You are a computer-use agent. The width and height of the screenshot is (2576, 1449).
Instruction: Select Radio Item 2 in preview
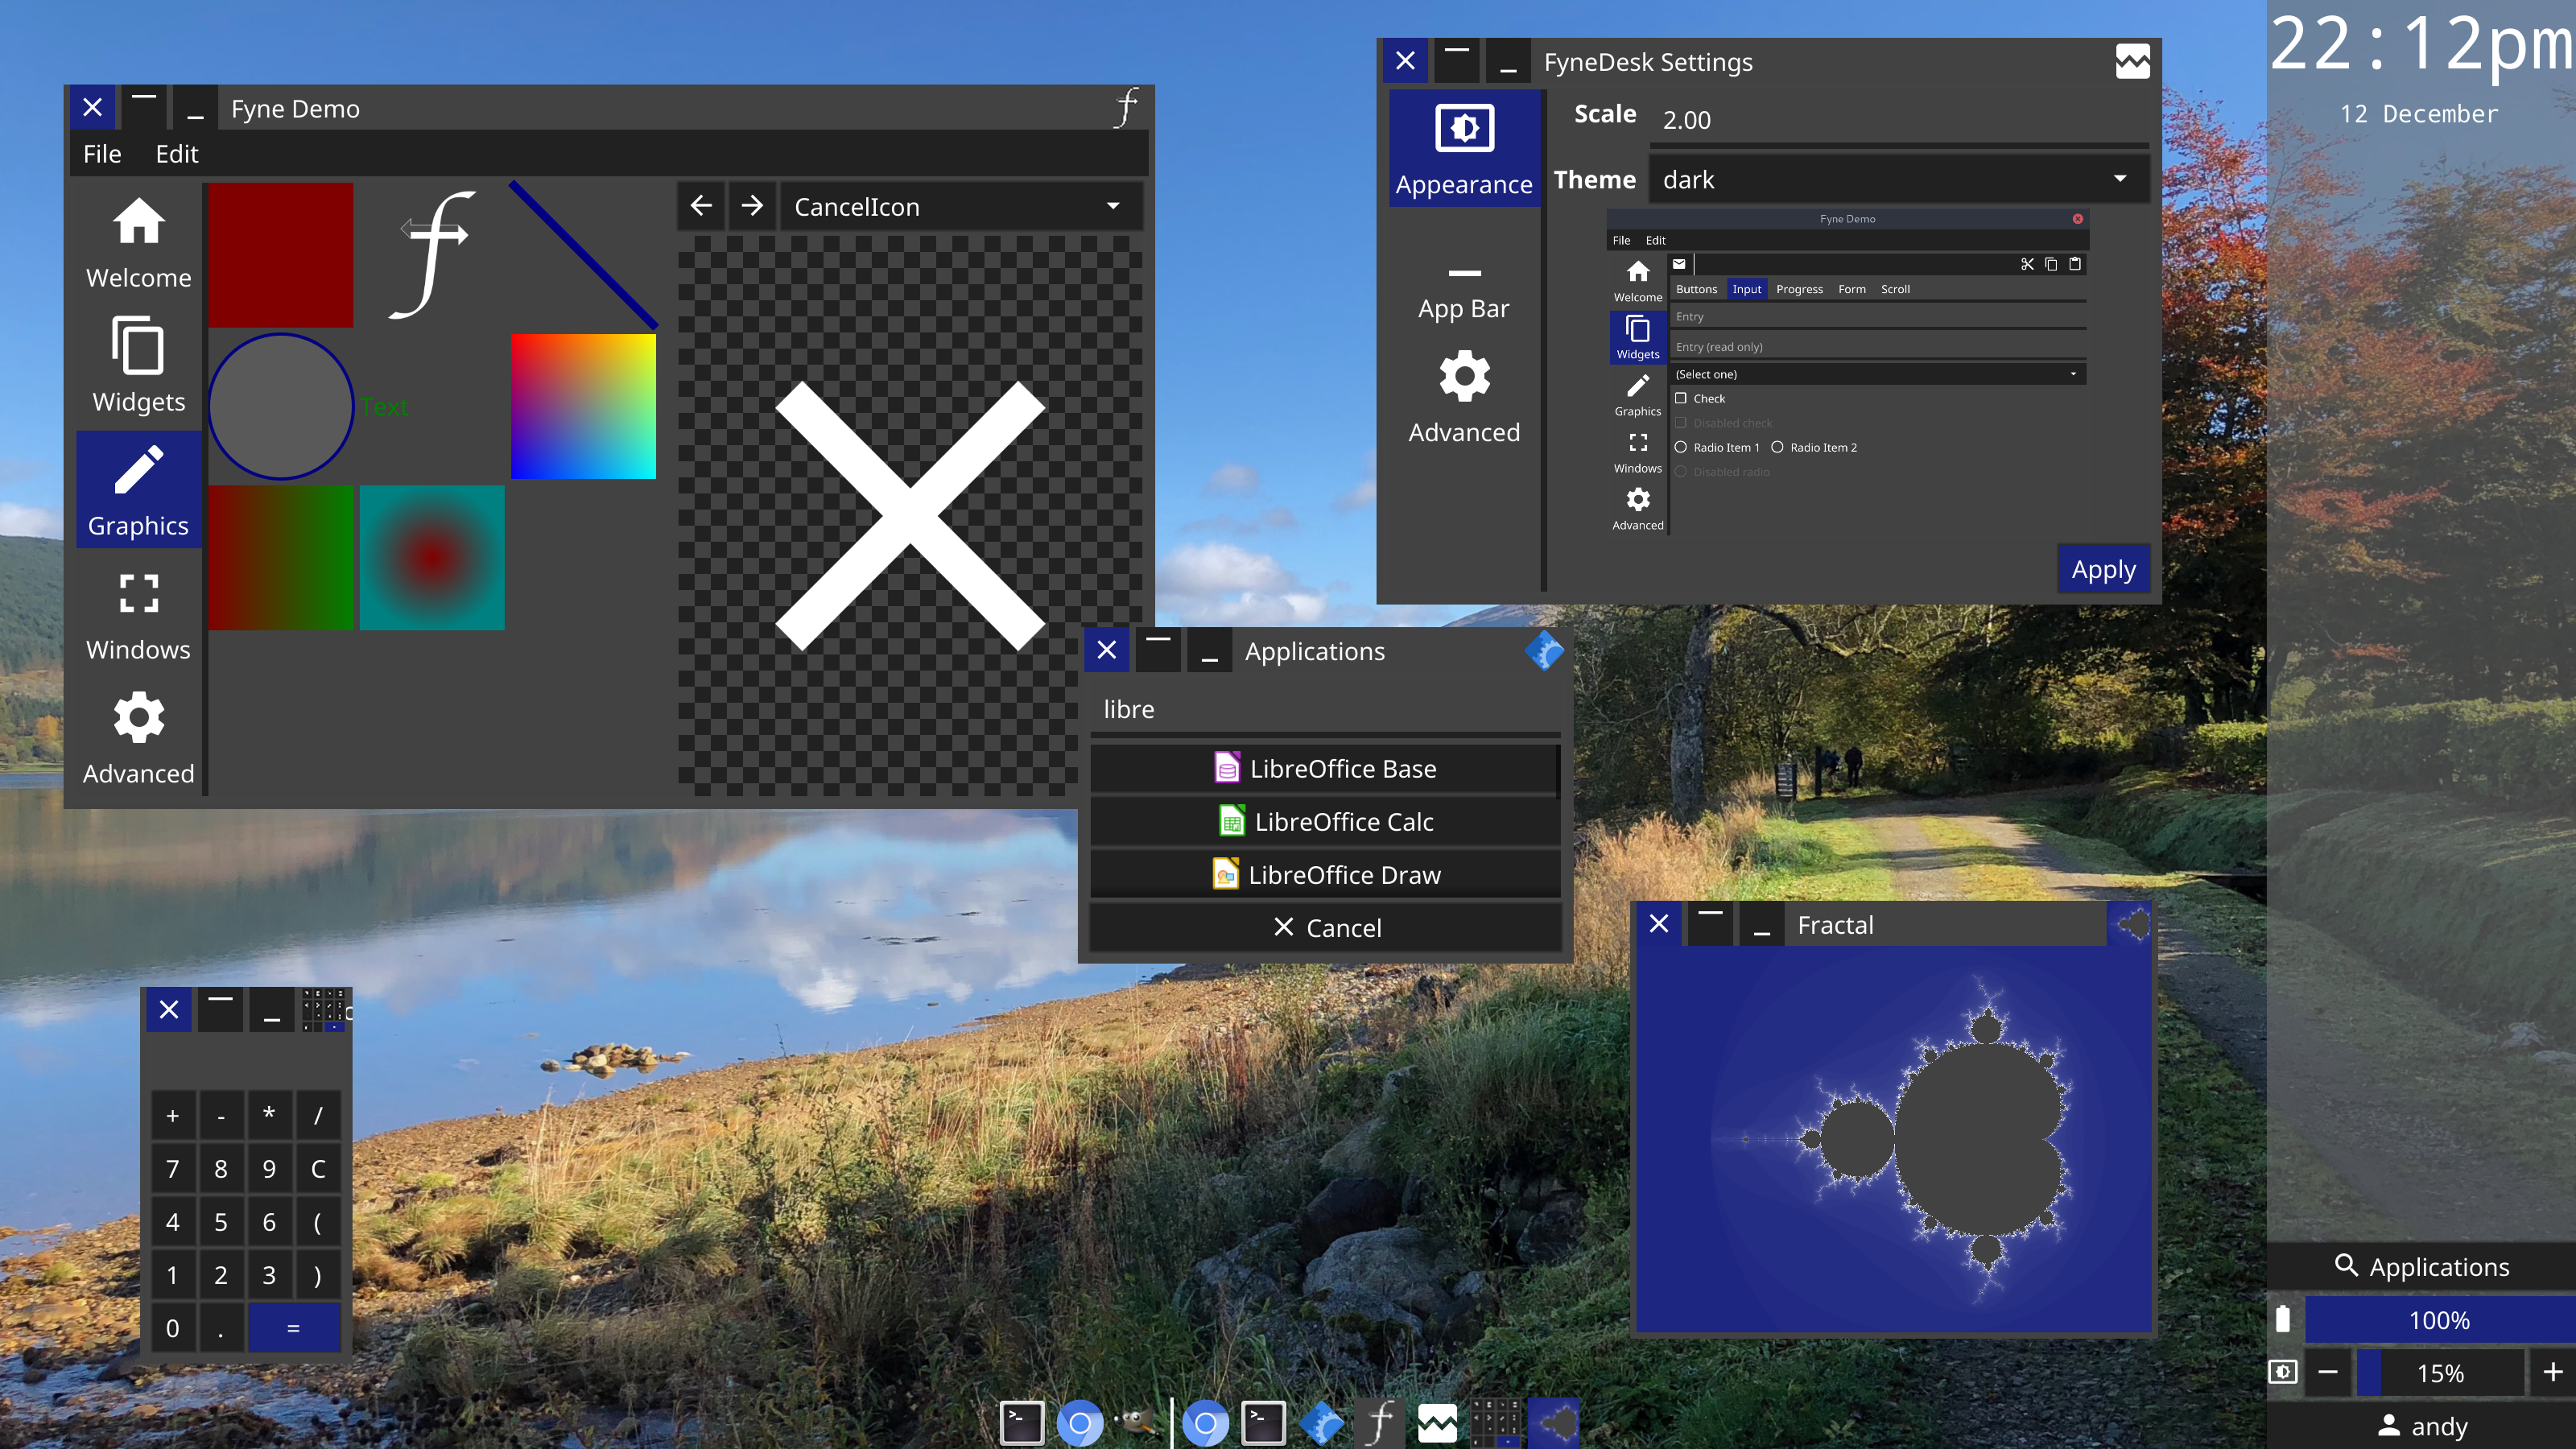coord(1777,447)
